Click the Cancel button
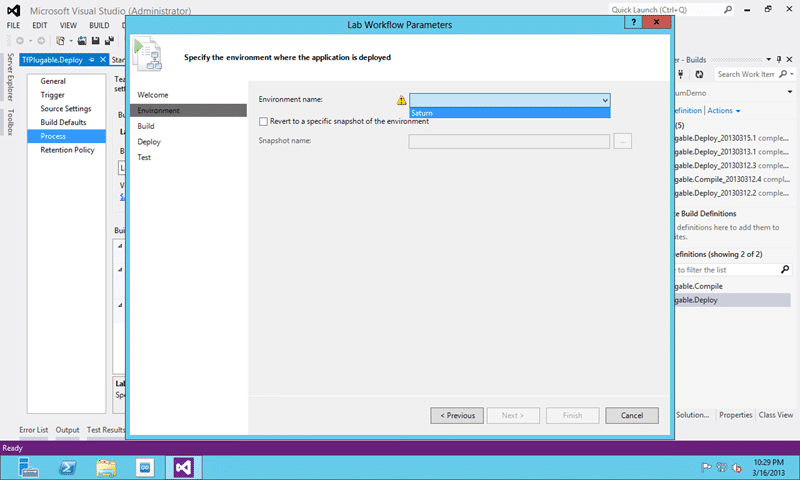800x480 pixels. 632,416
